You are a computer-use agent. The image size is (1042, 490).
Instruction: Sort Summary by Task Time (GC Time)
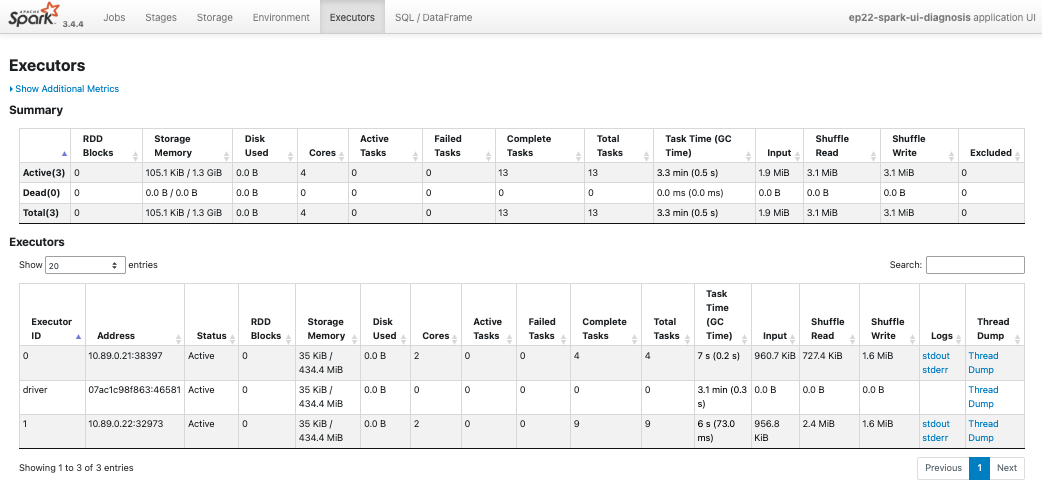tap(704, 146)
